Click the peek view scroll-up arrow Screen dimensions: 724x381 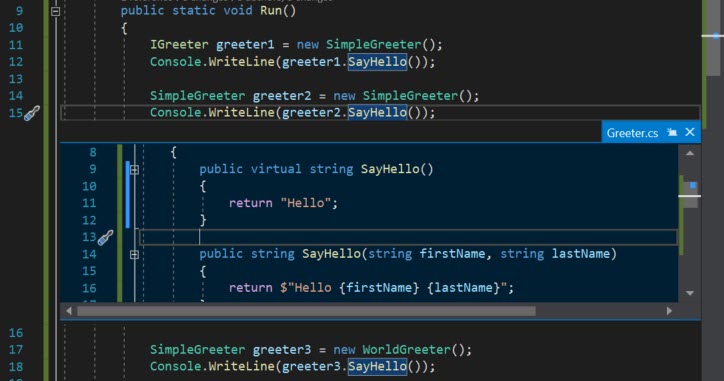click(x=690, y=153)
